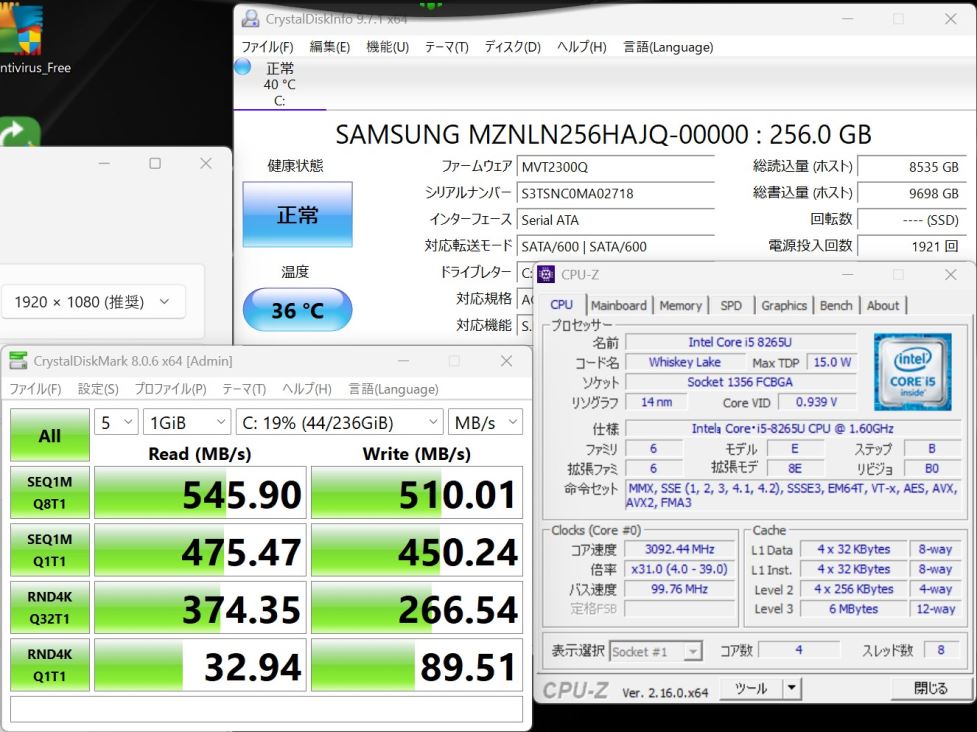977x732 pixels.
Task: Open the 機能(U) menu in CrystalDiskInfo
Action: click(x=387, y=47)
